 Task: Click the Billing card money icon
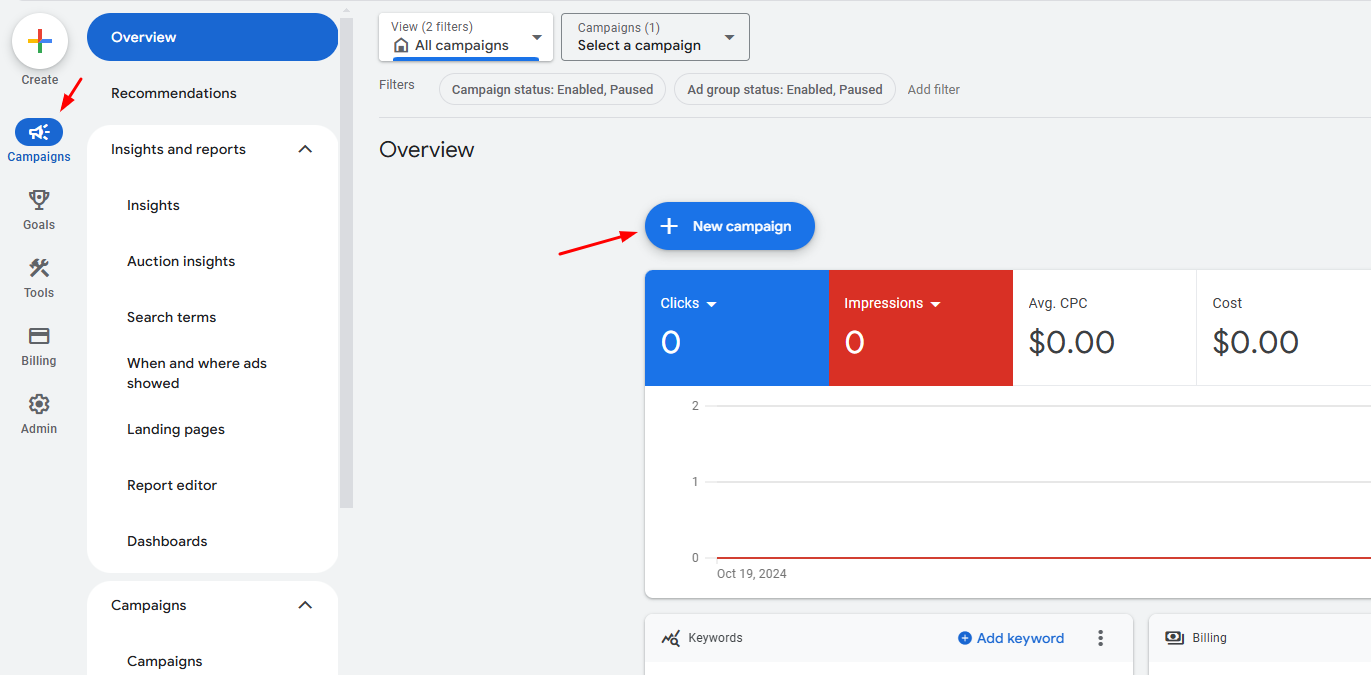point(1175,638)
